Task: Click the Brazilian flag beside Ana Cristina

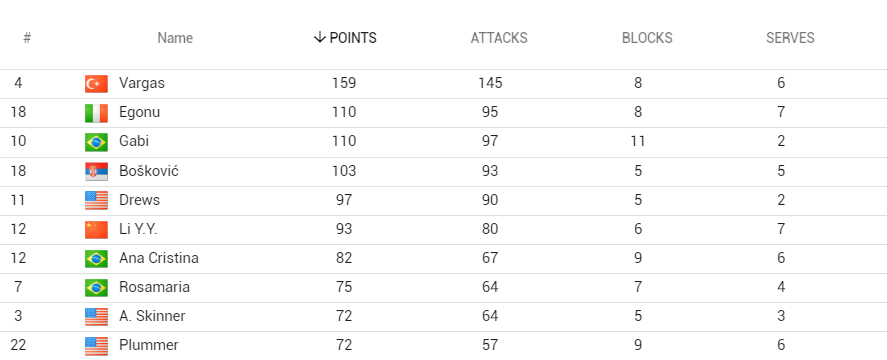Action: point(96,259)
